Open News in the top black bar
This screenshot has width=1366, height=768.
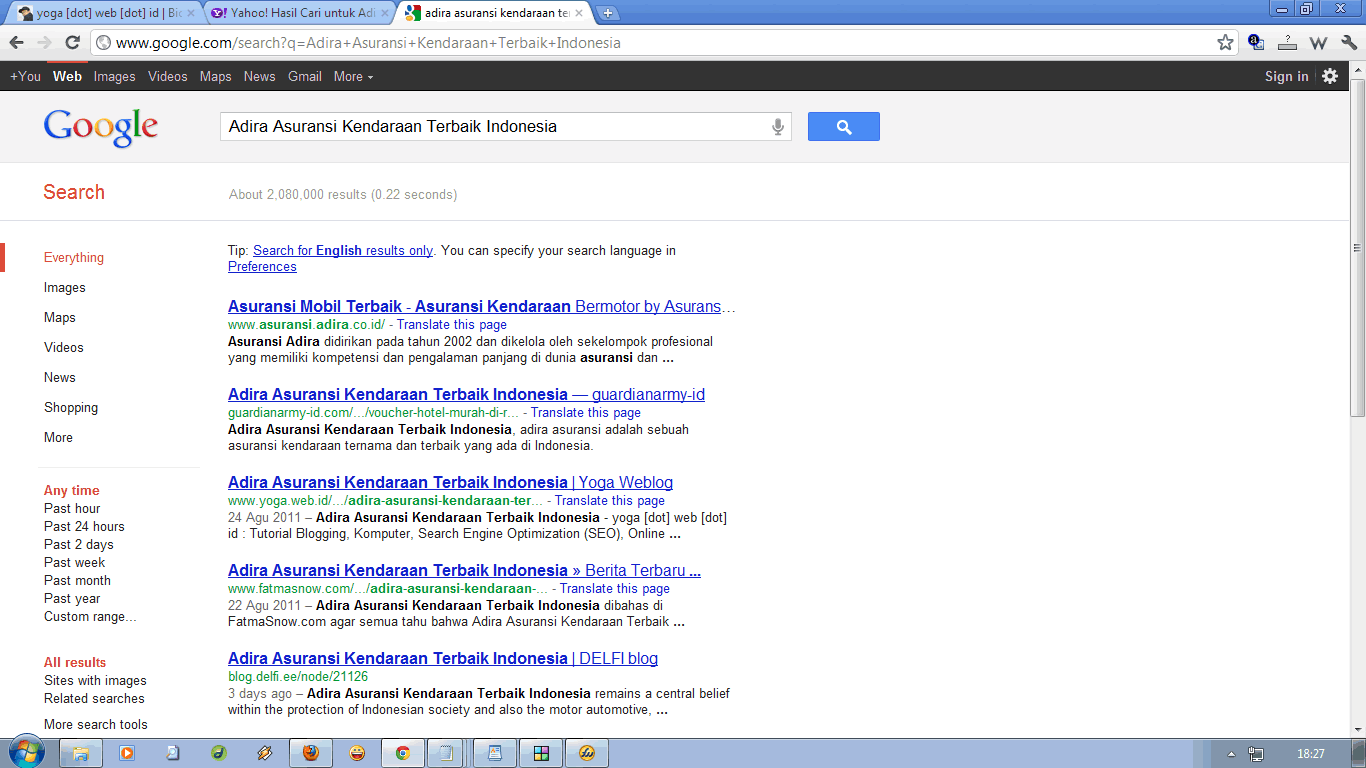coord(259,76)
